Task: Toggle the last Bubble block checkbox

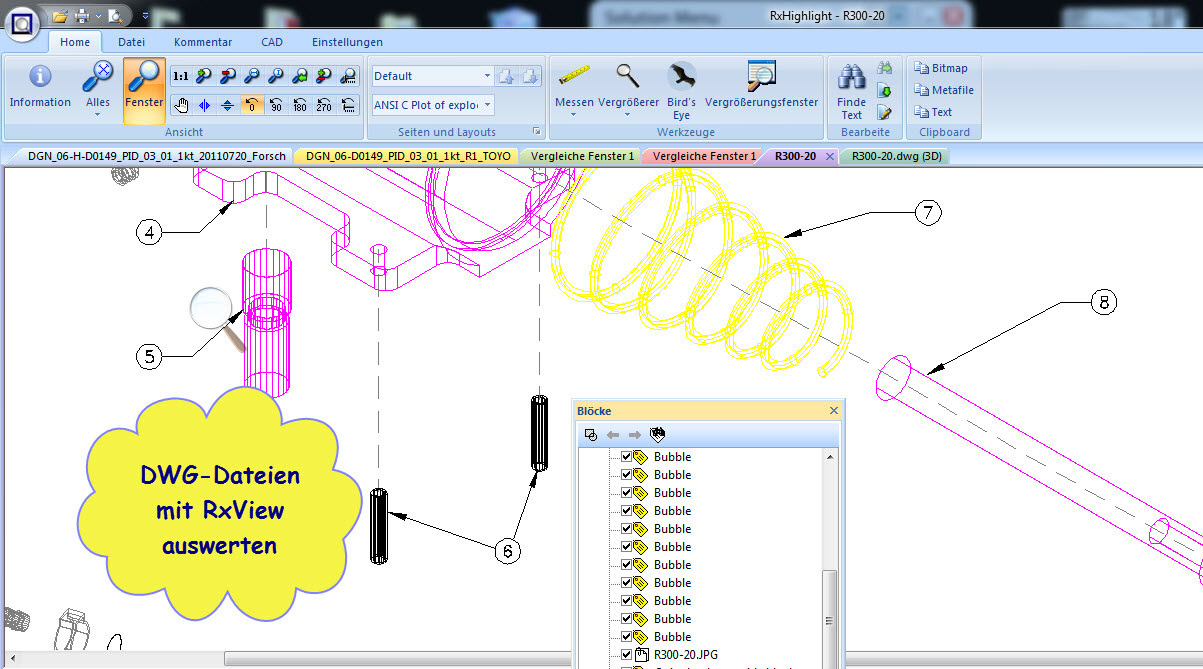Action: (x=625, y=636)
